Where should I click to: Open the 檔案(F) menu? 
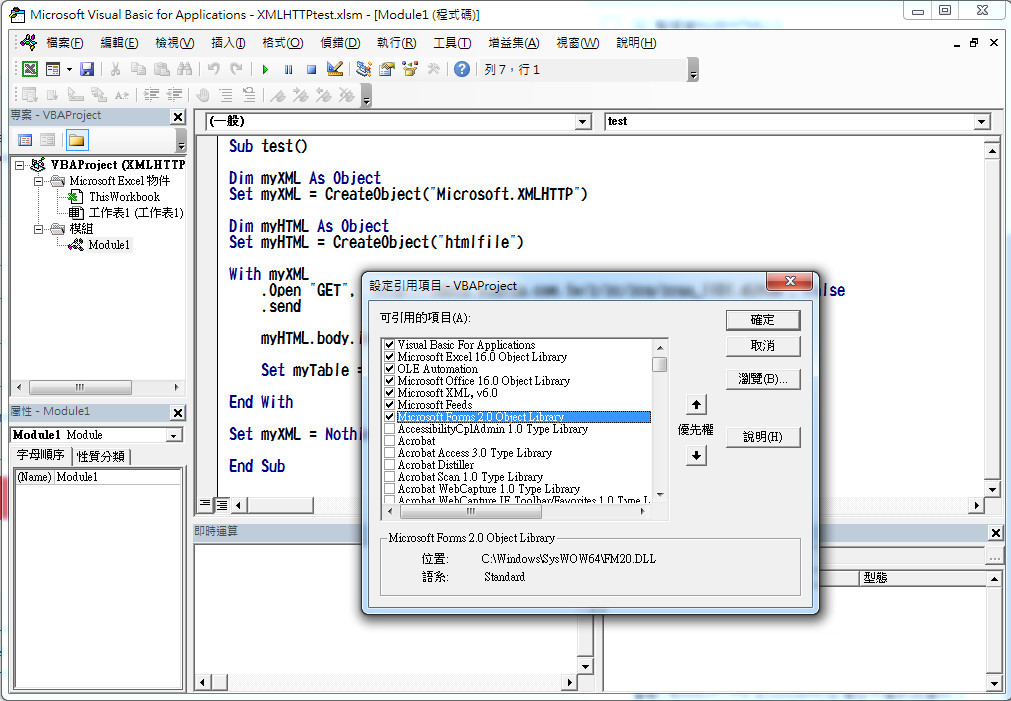coord(64,43)
